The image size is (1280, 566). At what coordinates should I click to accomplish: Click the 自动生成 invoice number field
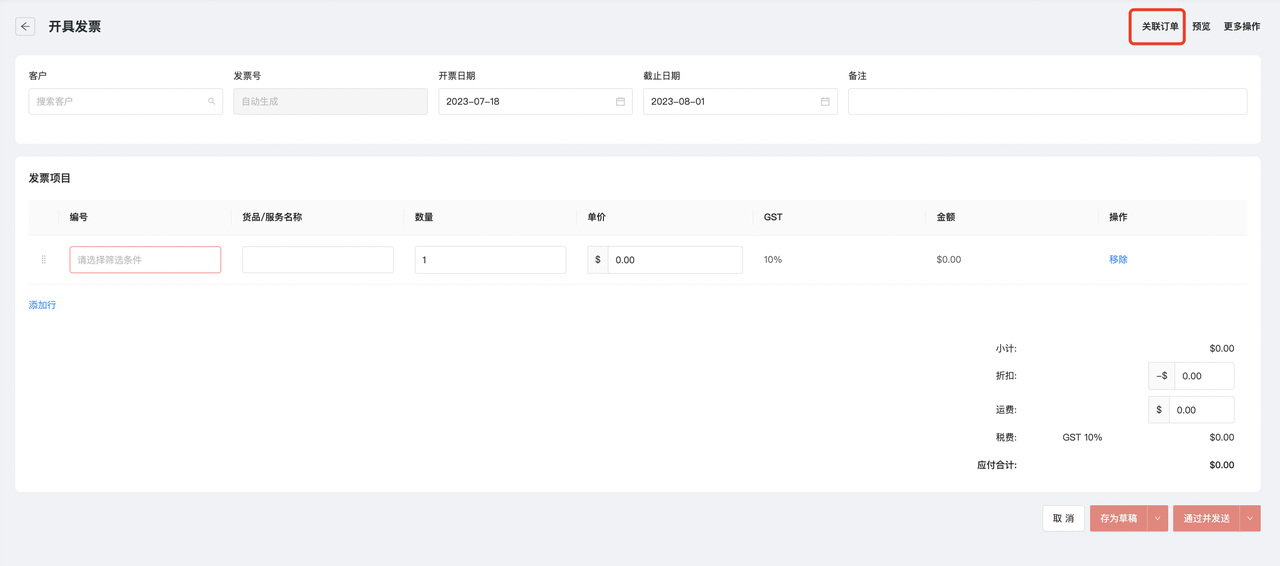(330, 101)
